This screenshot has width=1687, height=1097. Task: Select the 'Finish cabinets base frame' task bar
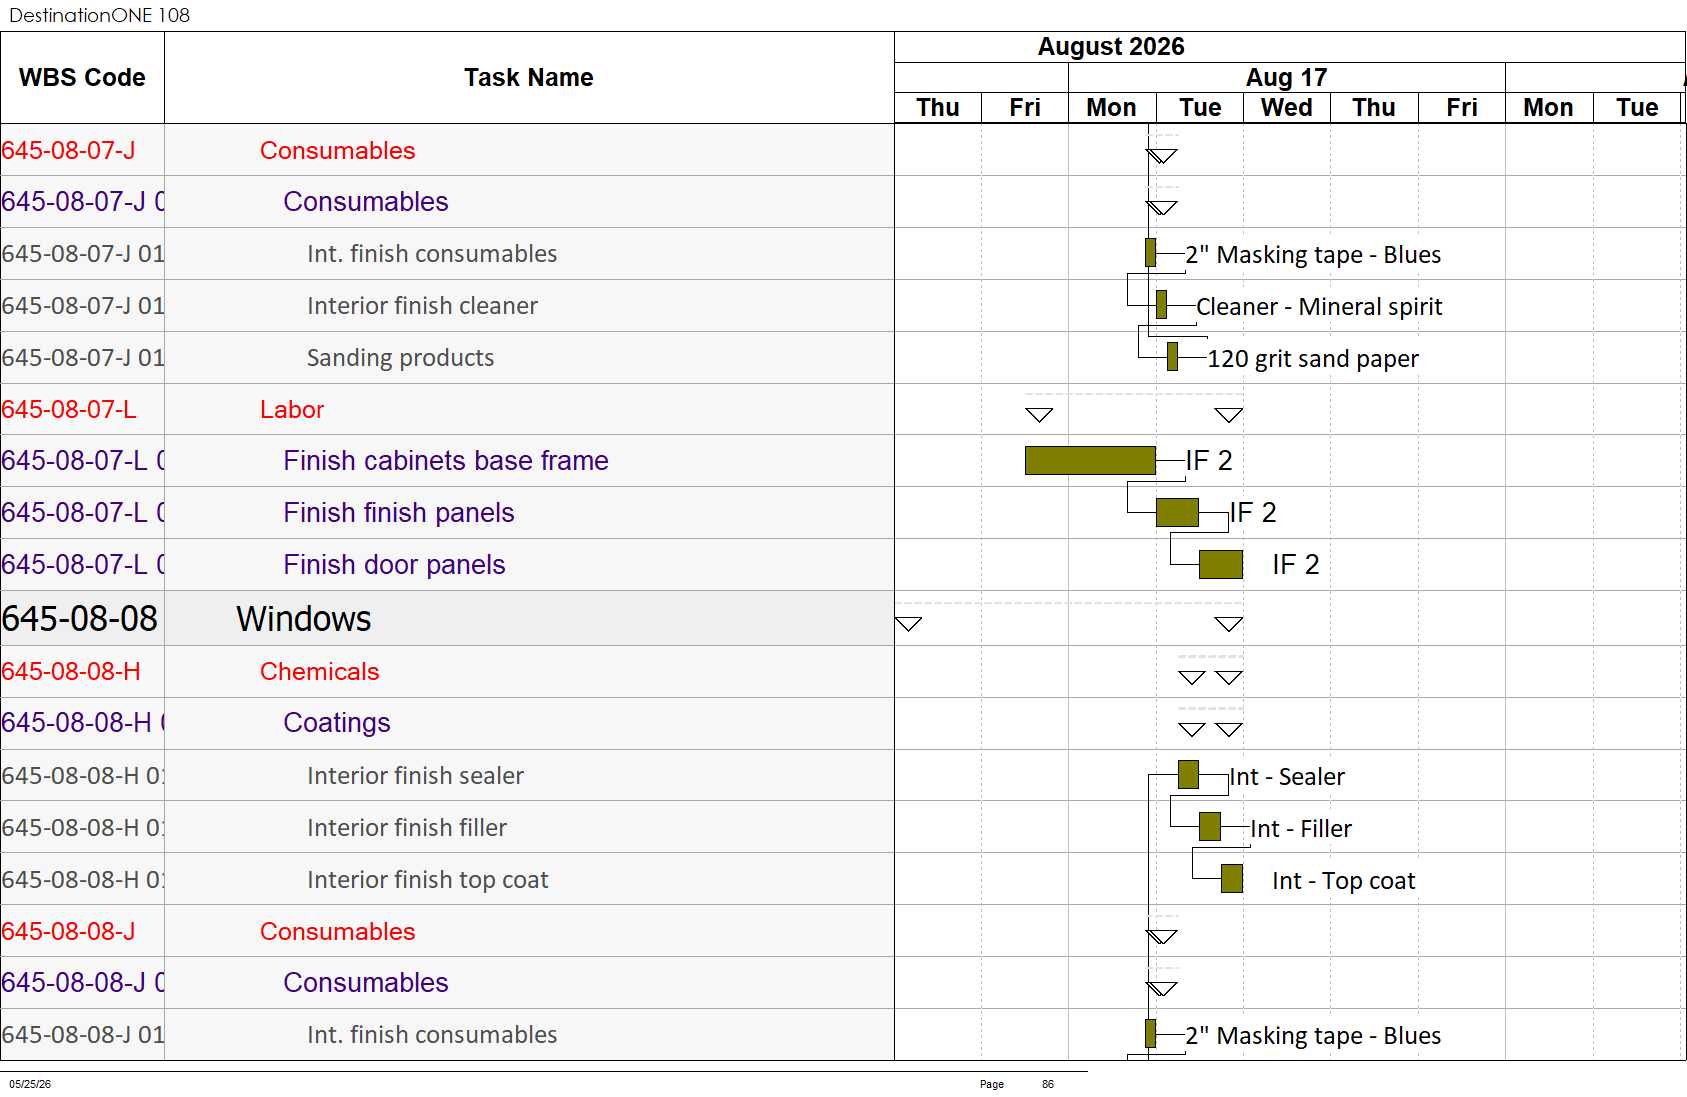(1090, 460)
